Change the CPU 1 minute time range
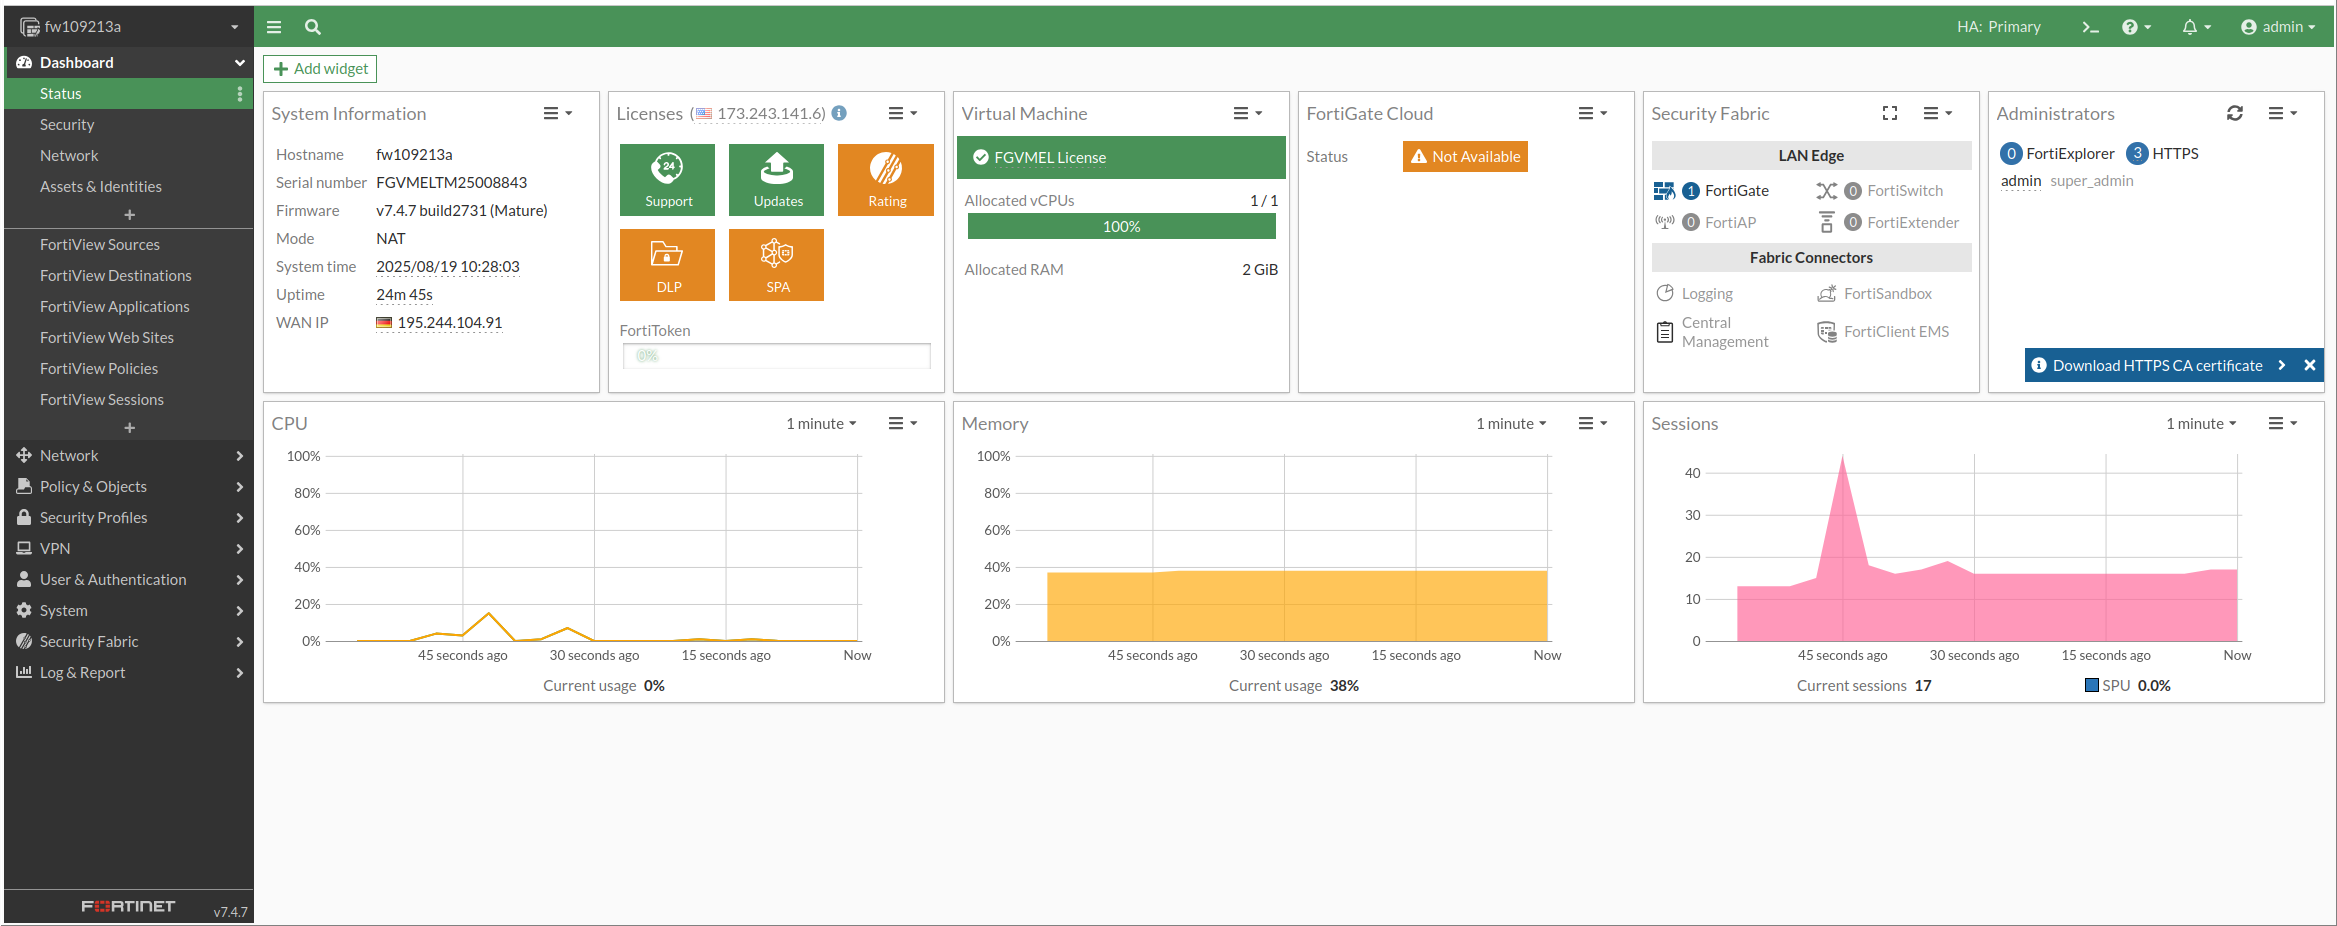This screenshot has height=926, width=2337. point(821,423)
